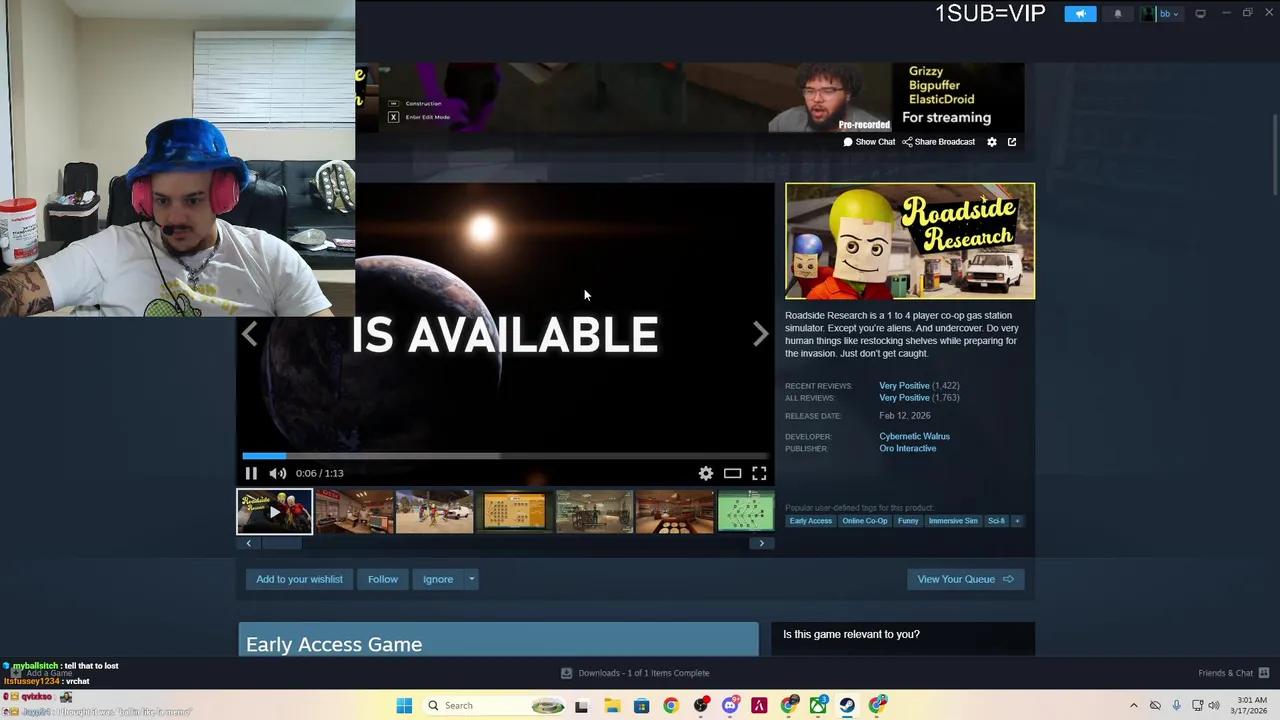The height and width of the screenshot is (720, 1280).
Task: Seek in the trailer progress bar
Action: pyautogui.click(x=505, y=456)
